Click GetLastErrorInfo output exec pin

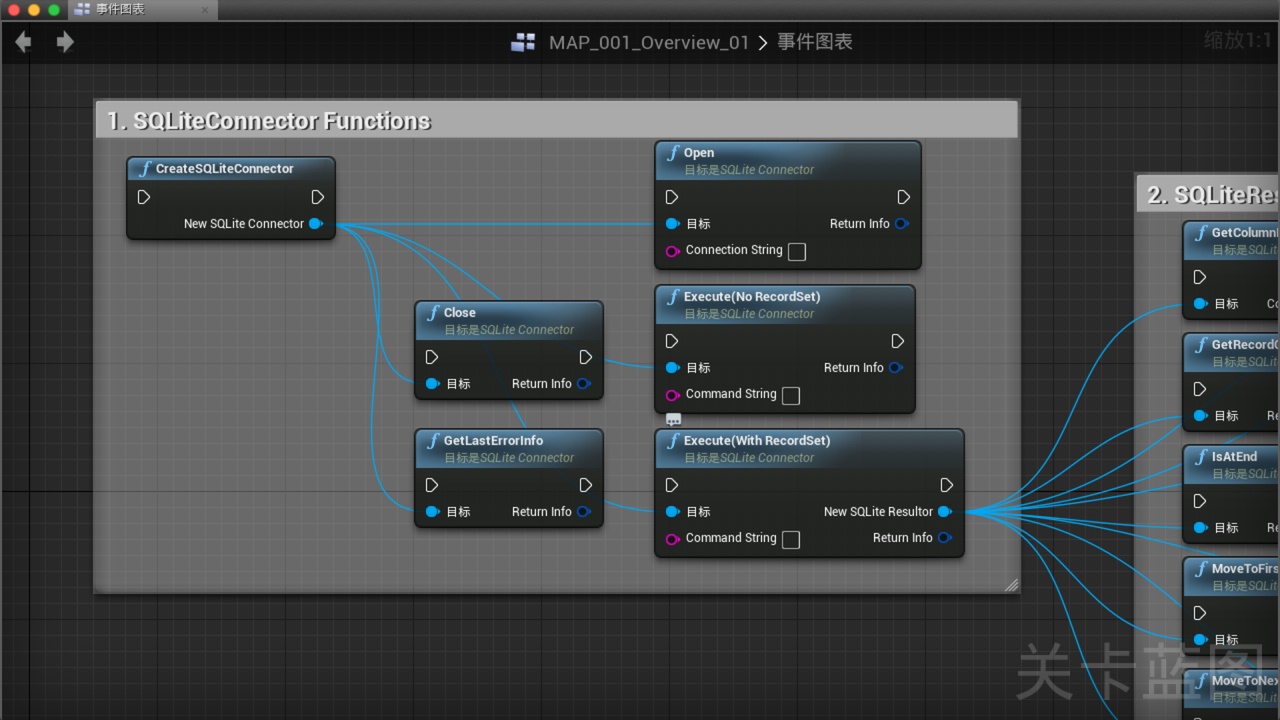(585, 485)
